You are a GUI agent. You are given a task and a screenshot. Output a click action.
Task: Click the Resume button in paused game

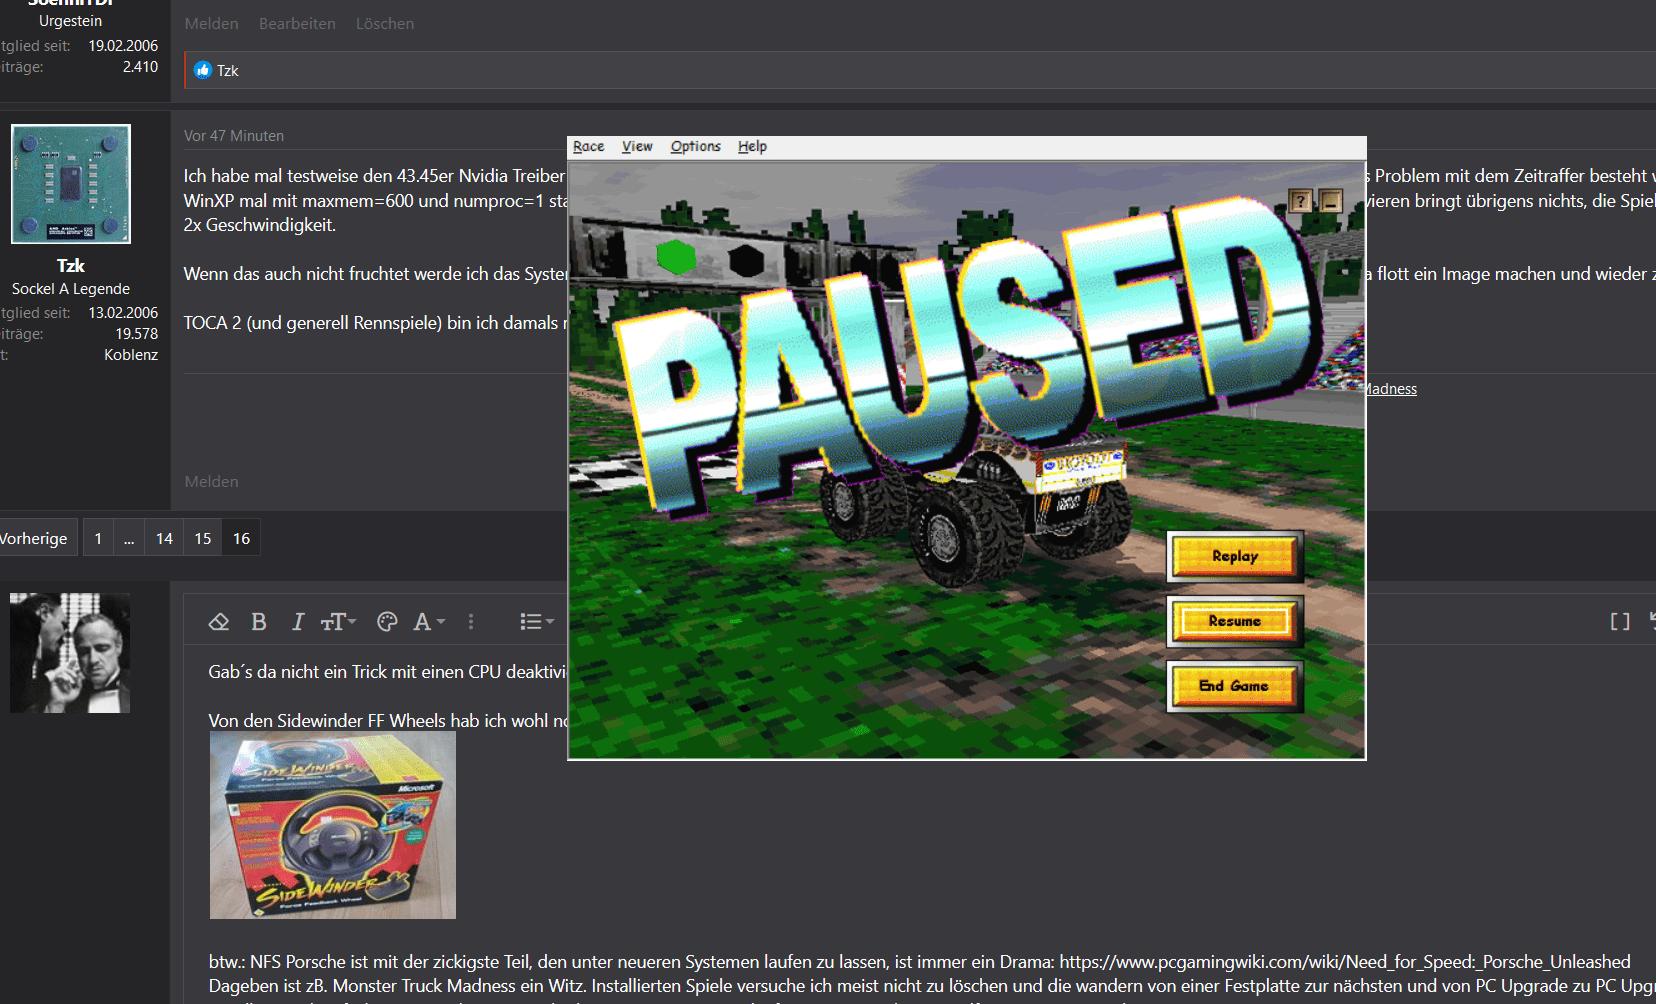[1235, 621]
